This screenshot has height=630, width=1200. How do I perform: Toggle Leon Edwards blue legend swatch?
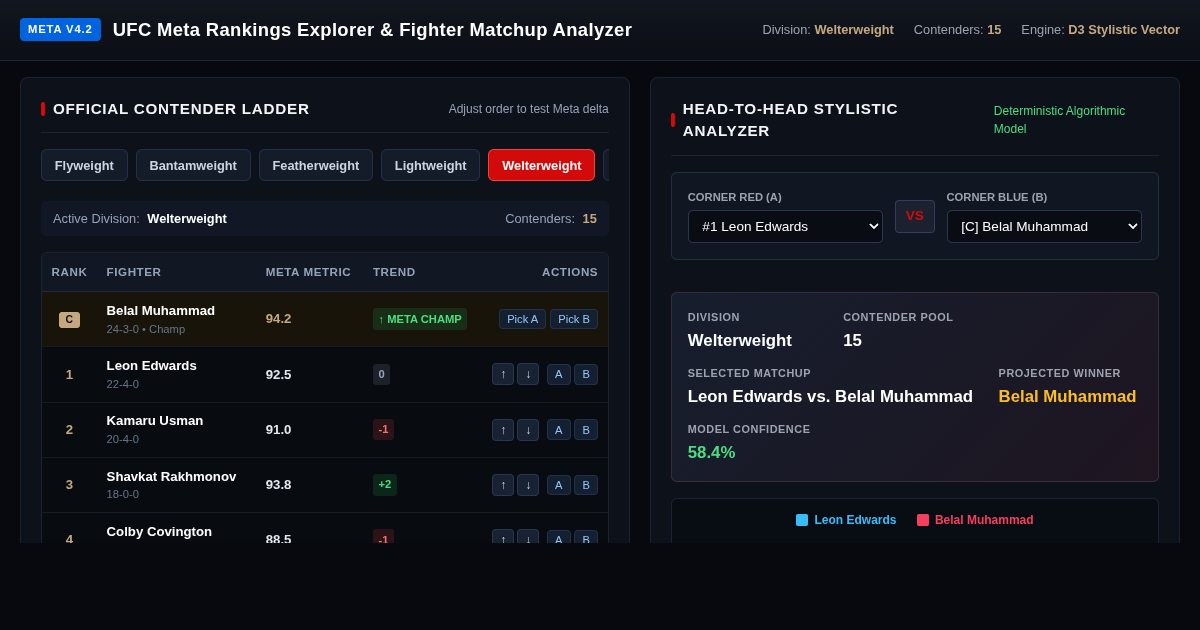802,520
